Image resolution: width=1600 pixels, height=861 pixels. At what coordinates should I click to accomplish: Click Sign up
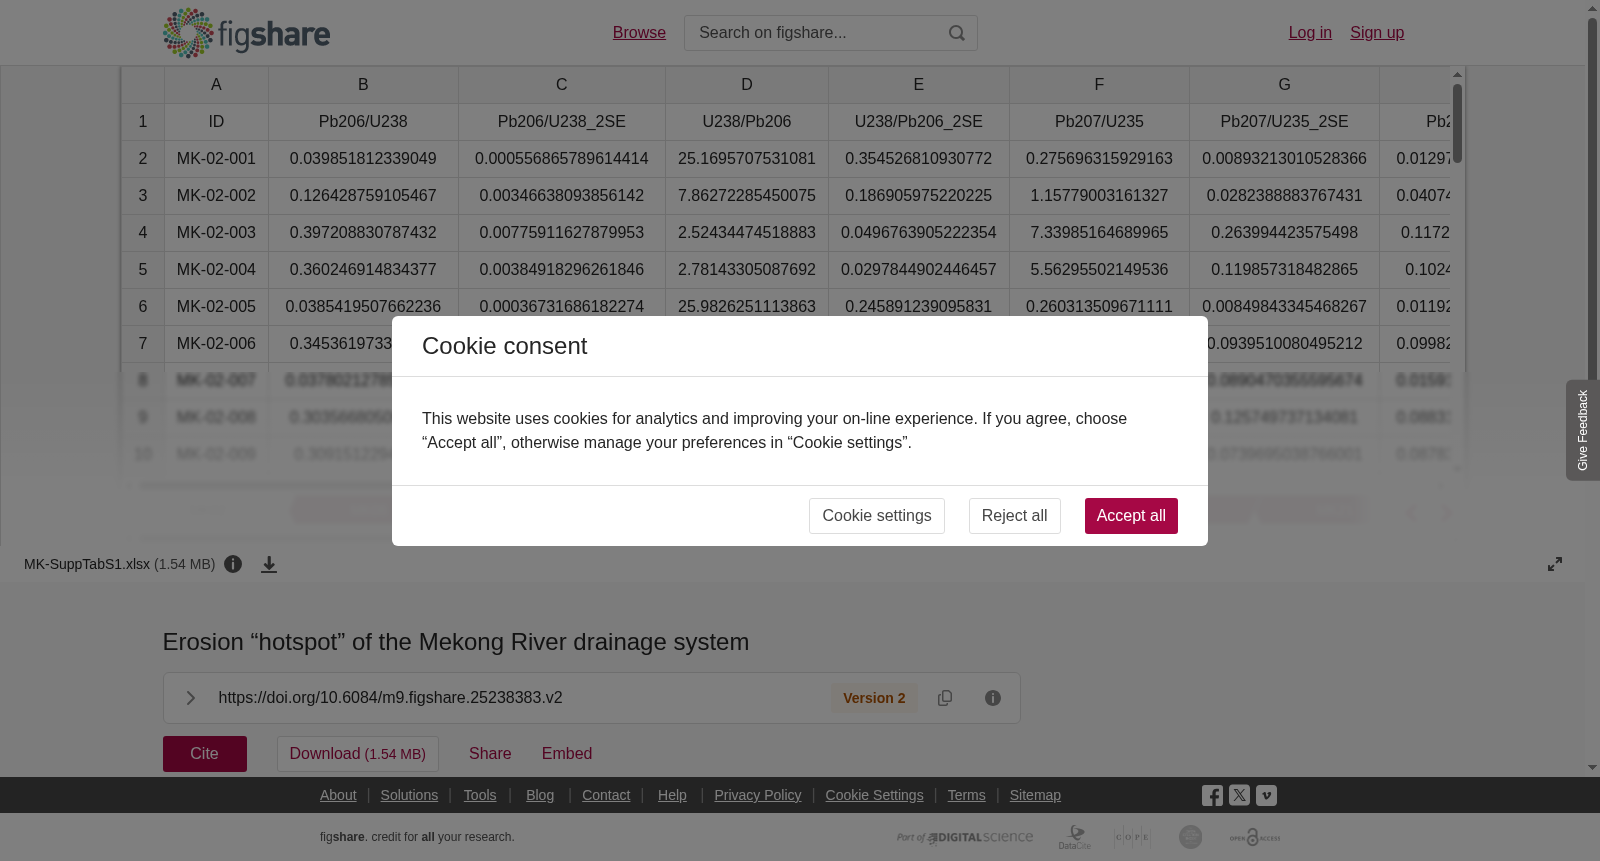(x=1377, y=33)
